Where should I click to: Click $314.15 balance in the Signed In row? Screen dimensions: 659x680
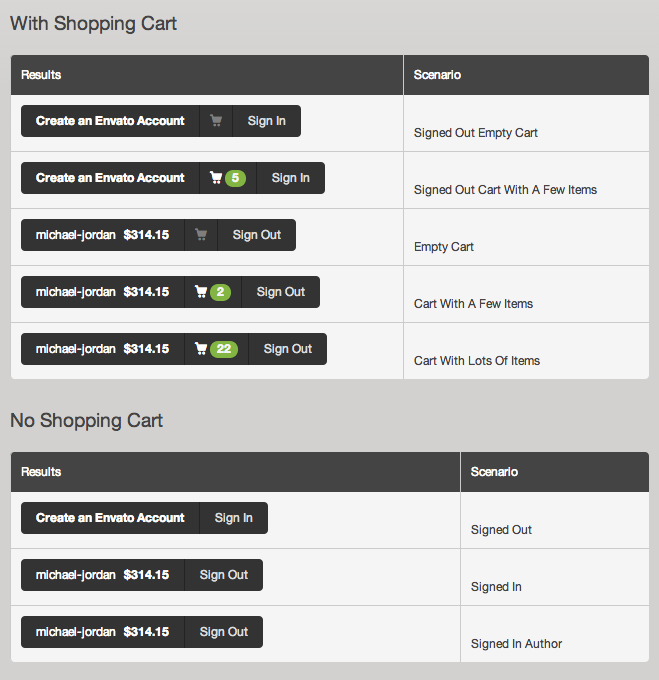(x=147, y=575)
